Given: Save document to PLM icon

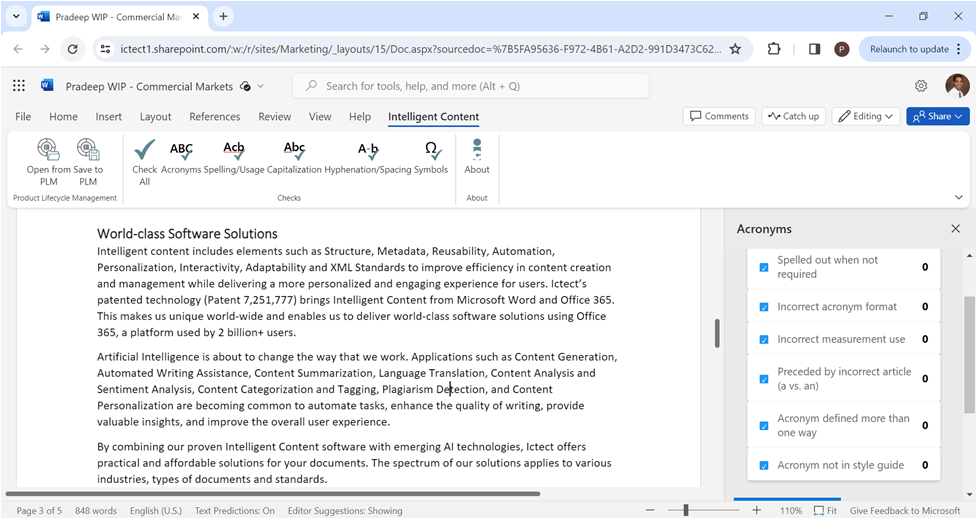Looking at the screenshot, I should click(x=88, y=149).
